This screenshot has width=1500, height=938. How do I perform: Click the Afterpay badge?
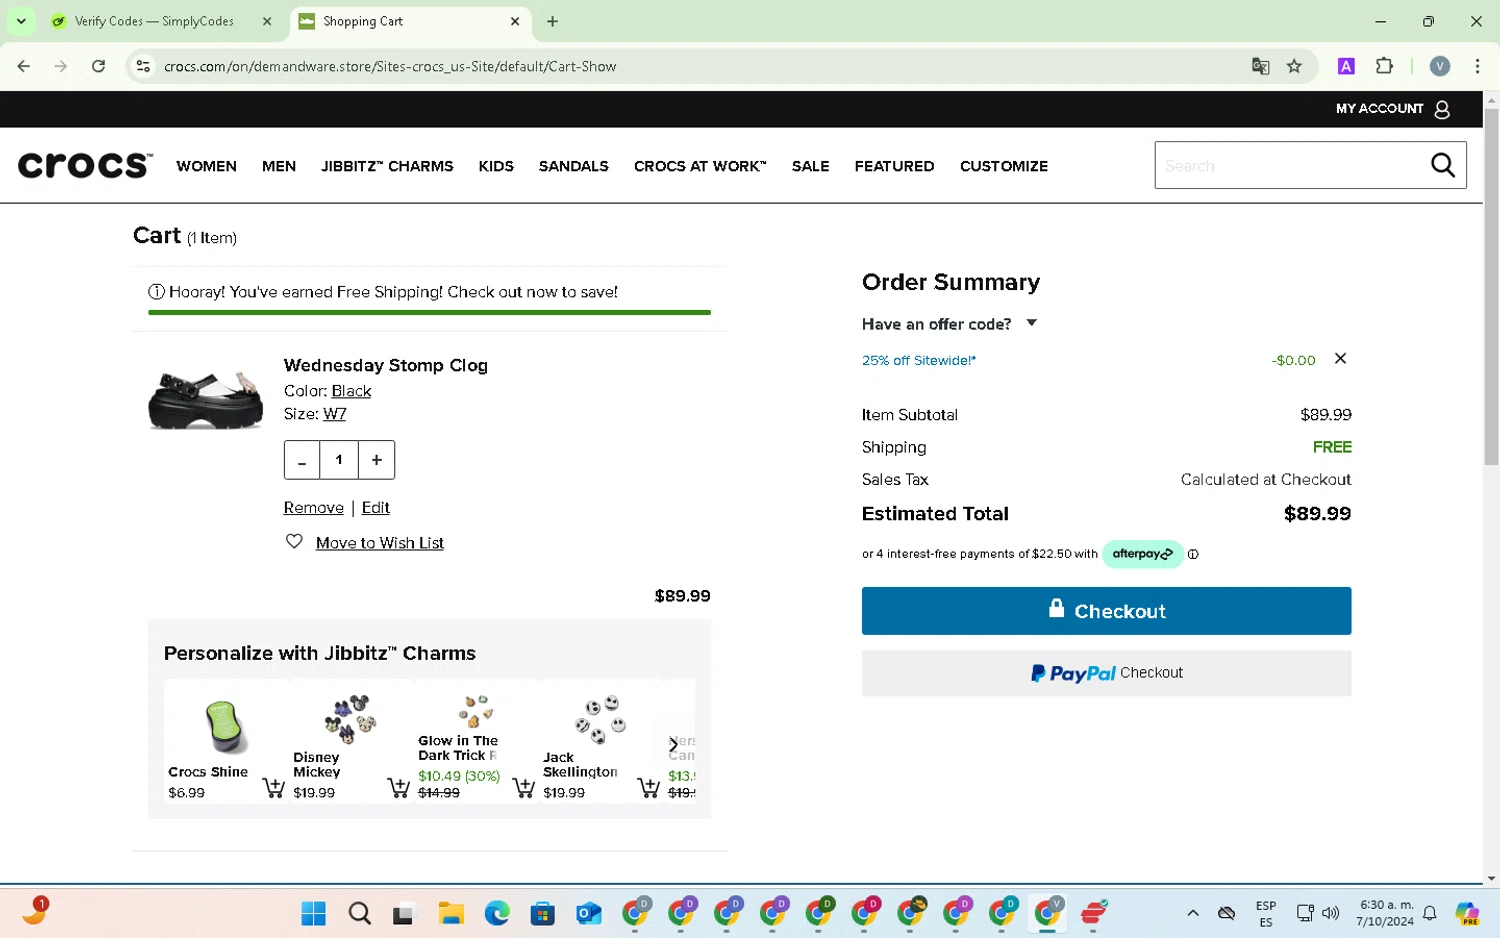pyautogui.click(x=1143, y=554)
